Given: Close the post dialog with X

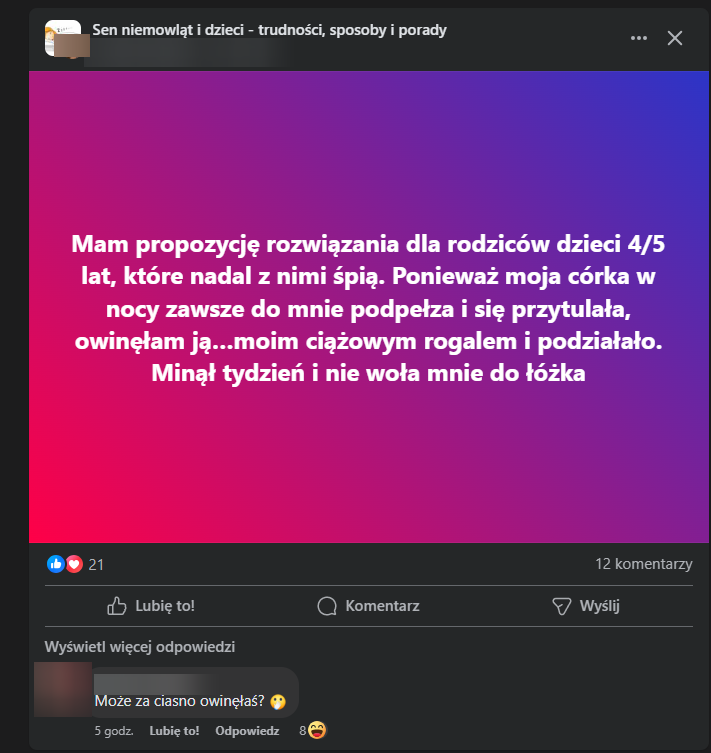Looking at the screenshot, I should 675,38.
